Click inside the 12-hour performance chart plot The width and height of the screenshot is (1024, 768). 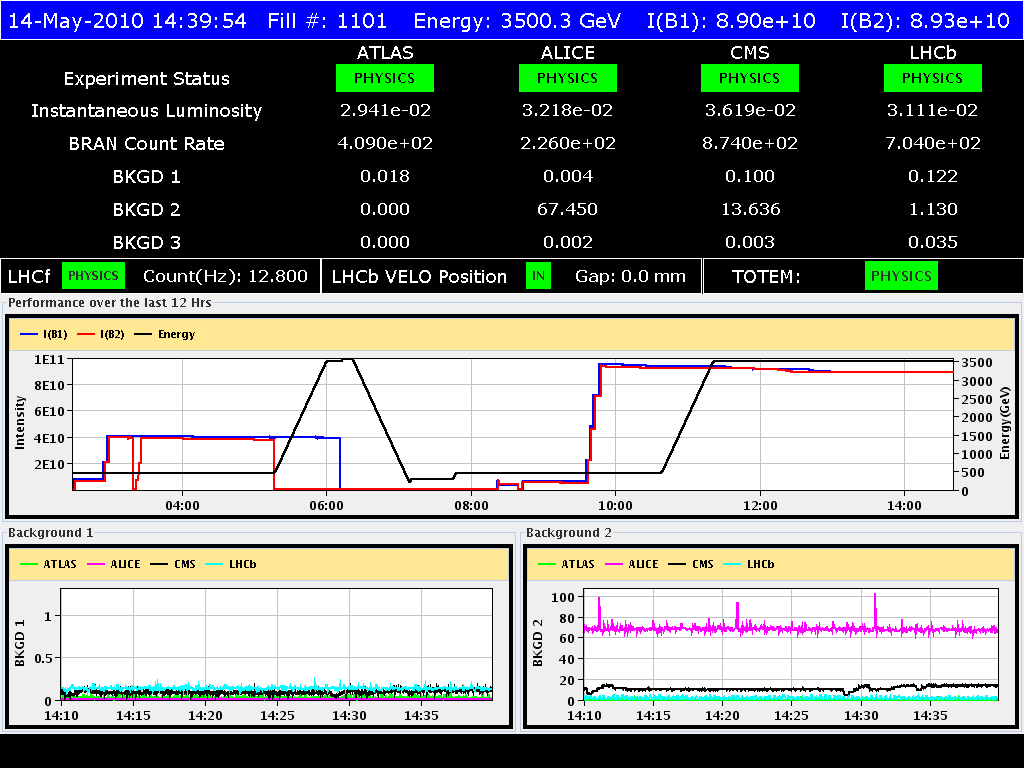513,424
